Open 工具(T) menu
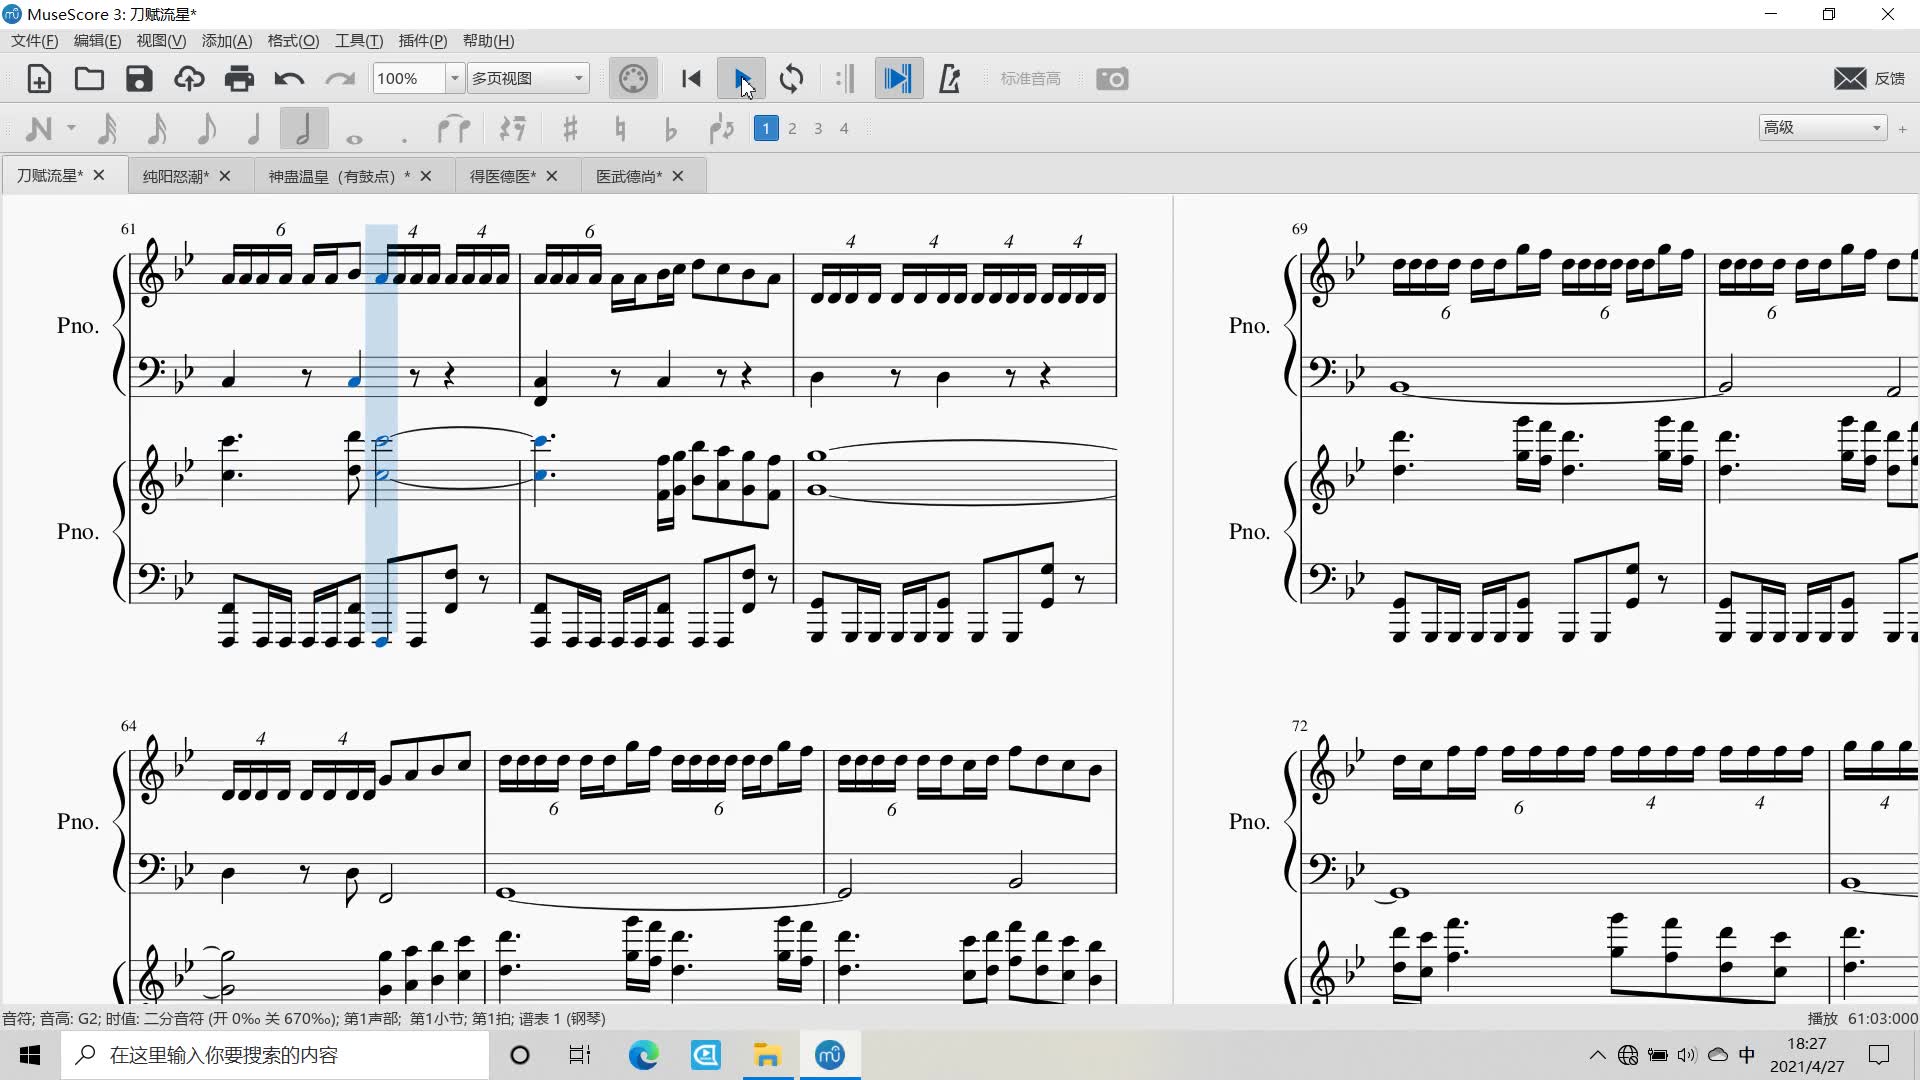 [x=359, y=41]
